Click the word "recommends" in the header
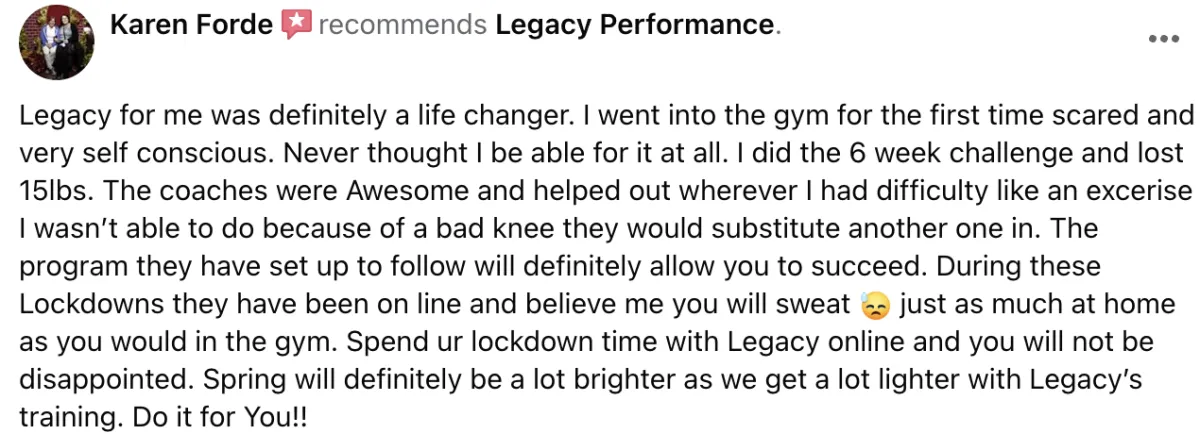The width and height of the screenshot is (1200, 434). click(403, 26)
